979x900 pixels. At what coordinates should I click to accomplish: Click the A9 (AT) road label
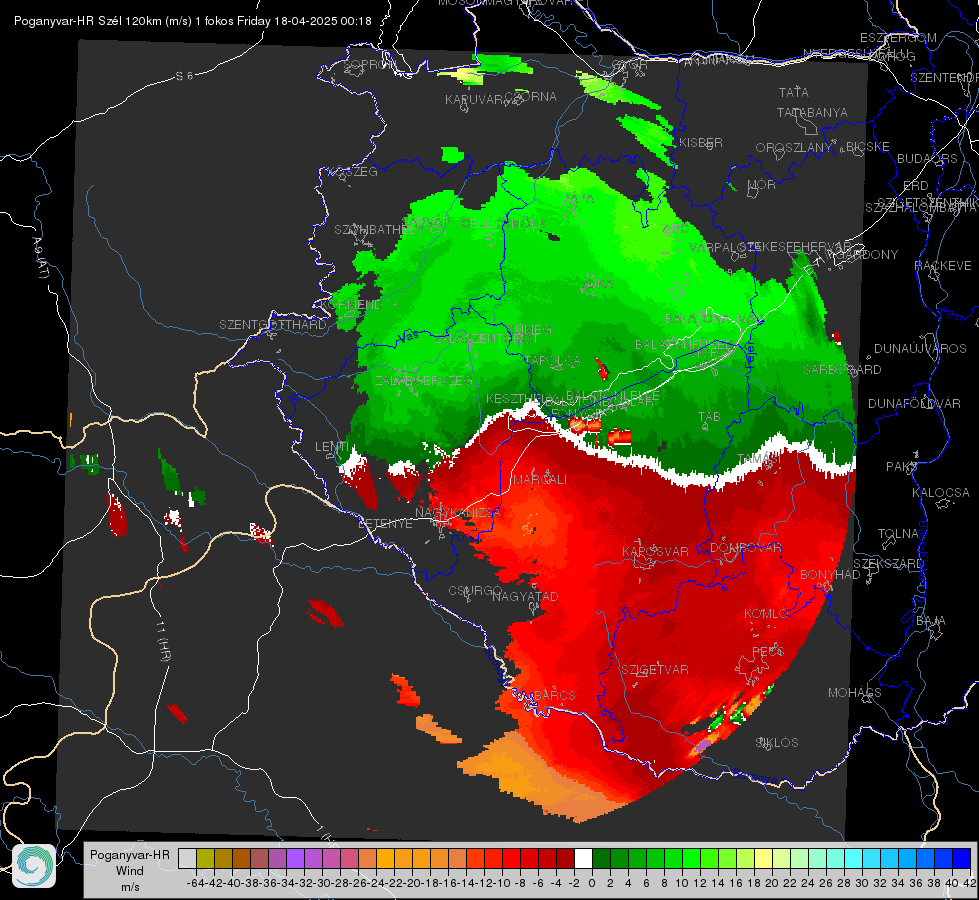(x=41, y=257)
